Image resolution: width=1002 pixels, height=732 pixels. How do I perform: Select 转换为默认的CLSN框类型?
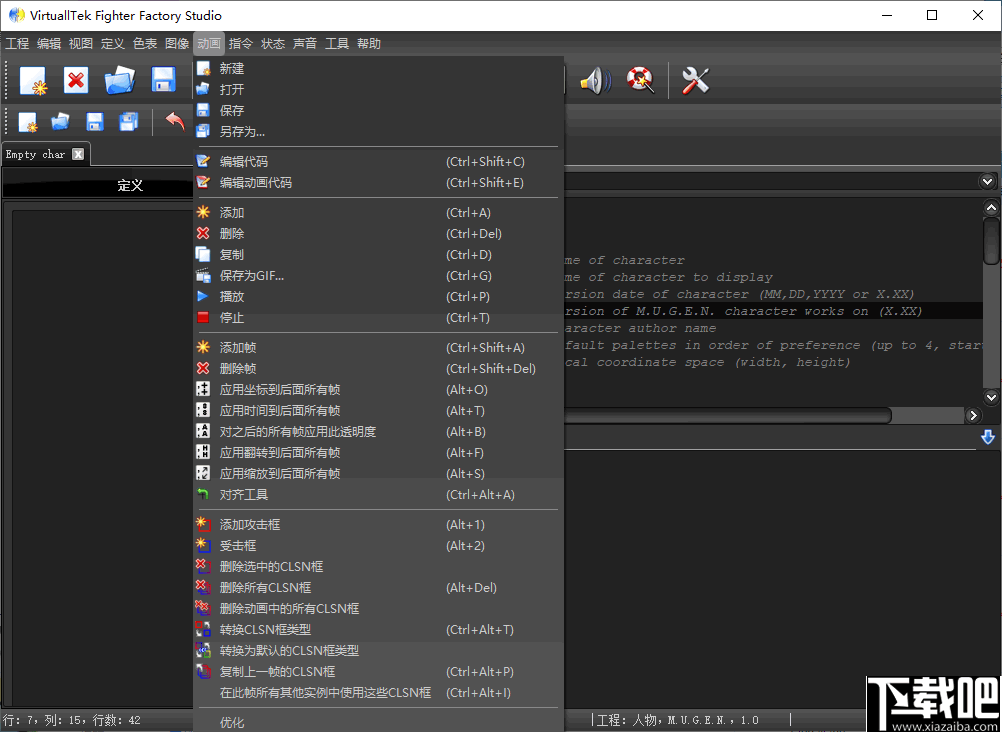(378, 651)
